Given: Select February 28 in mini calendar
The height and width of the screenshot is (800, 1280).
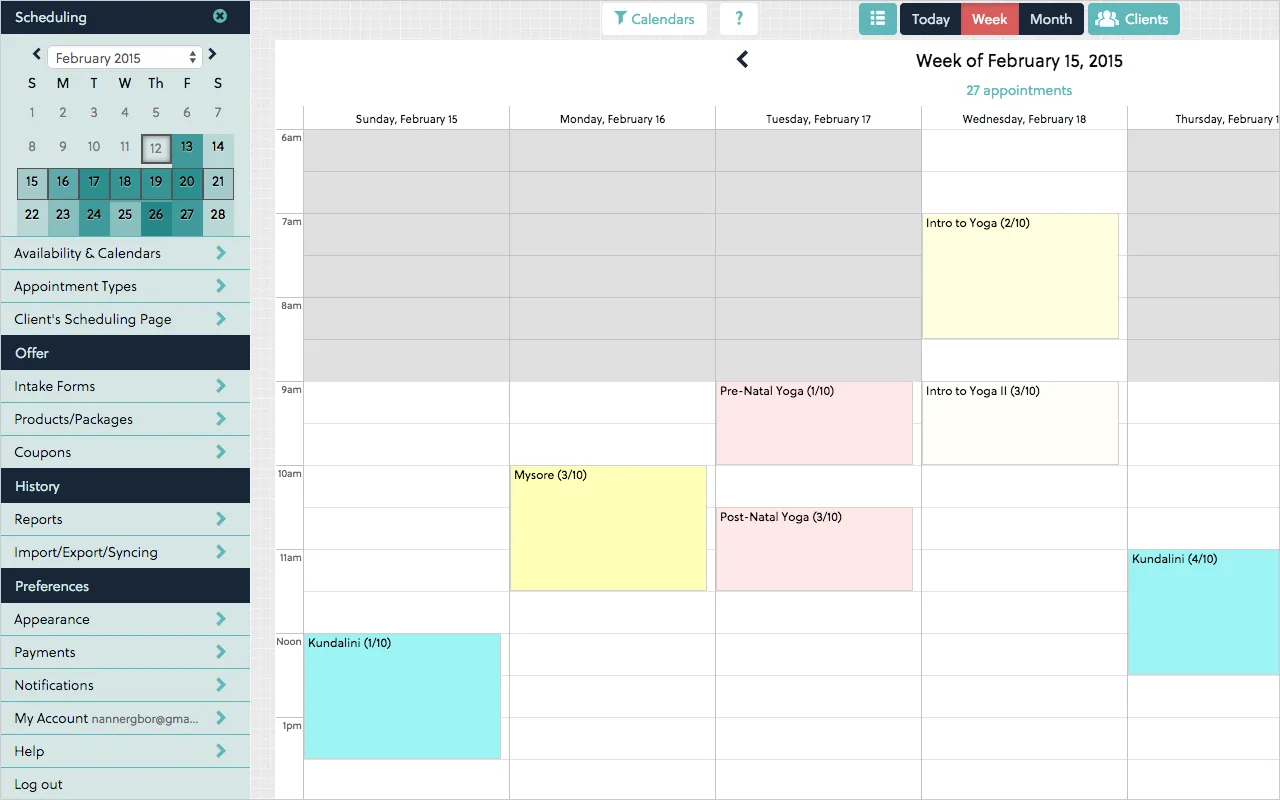Looking at the screenshot, I should click(x=218, y=217).
